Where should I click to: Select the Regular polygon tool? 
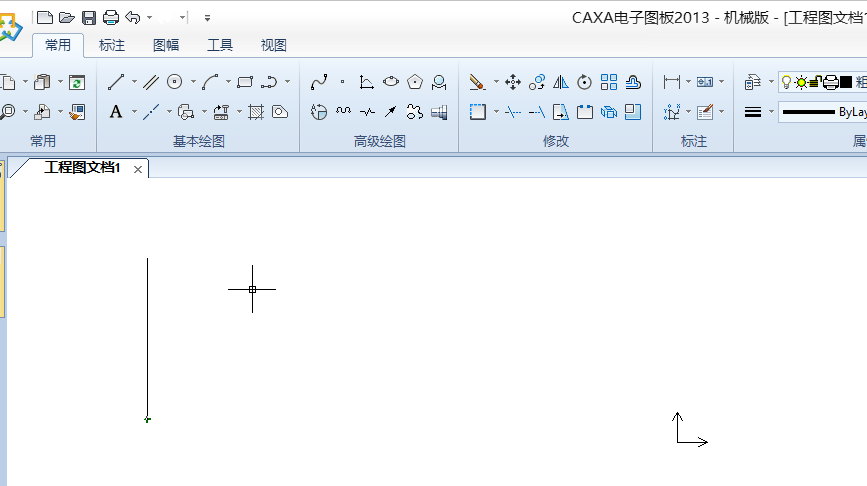click(x=415, y=82)
